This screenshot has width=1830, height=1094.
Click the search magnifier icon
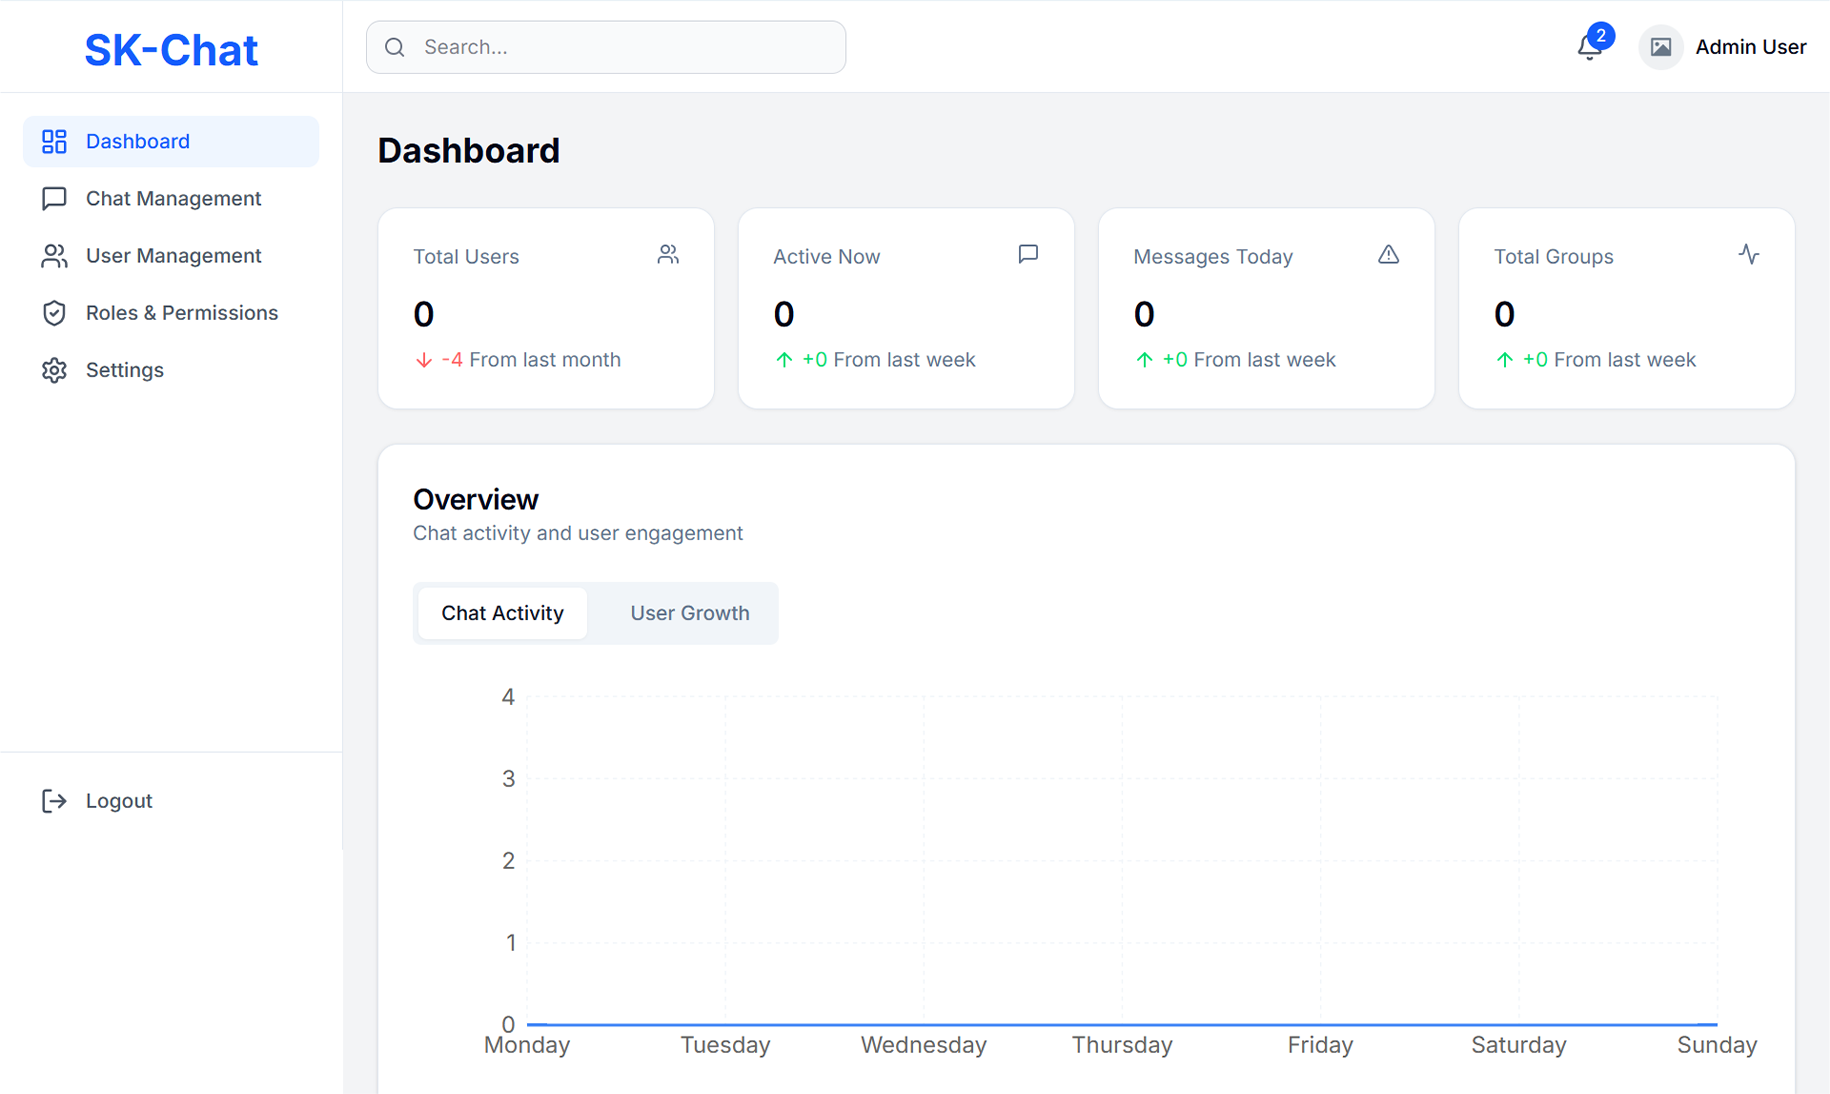tap(395, 47)
